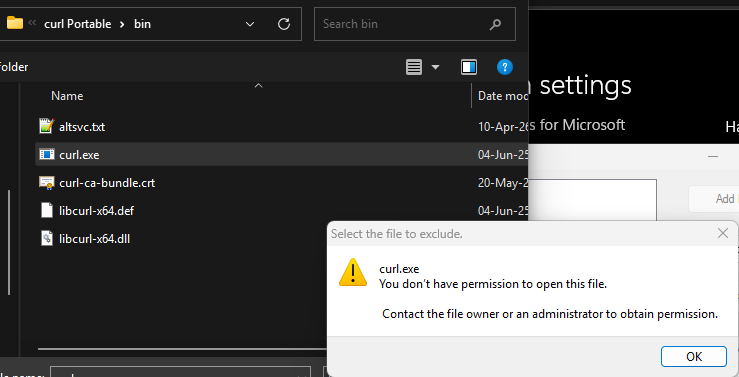
Task: Click the curl.exe date 04-Jun-25 cell
Action: click(502, 155)
